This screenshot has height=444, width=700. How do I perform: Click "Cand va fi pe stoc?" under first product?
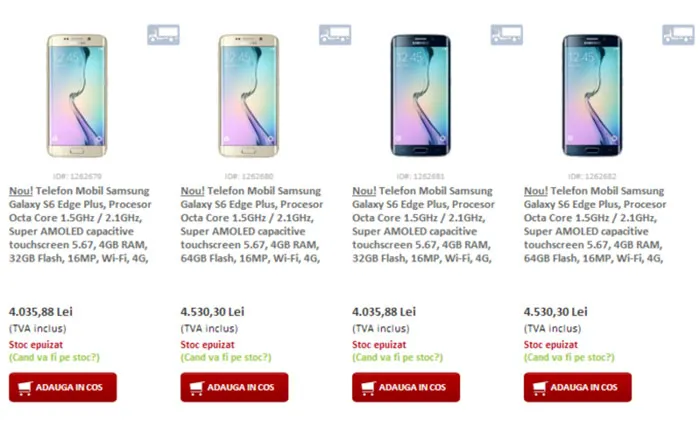click(56, 357)
